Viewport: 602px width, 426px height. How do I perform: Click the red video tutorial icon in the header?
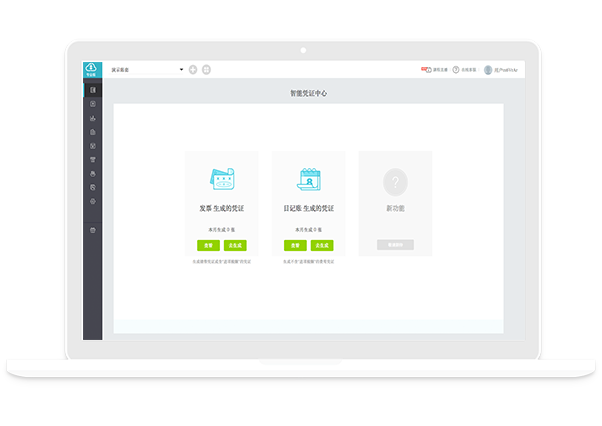point(426,70)
